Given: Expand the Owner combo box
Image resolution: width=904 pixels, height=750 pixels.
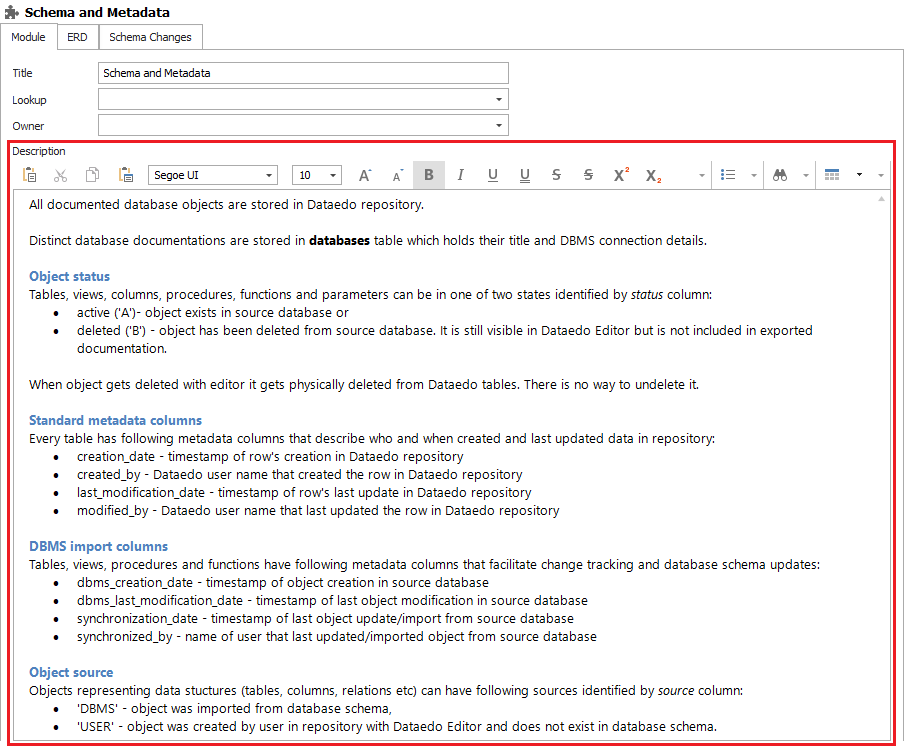Looking at the screenshot, I should pos(498,126).
